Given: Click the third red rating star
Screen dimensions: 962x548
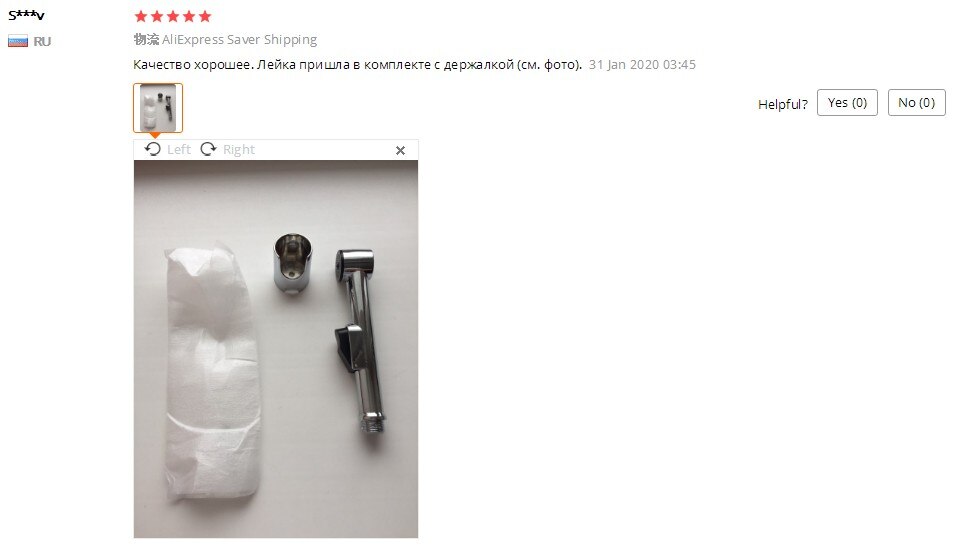Looking at the screenshot, I should click(x=172, y=16).
